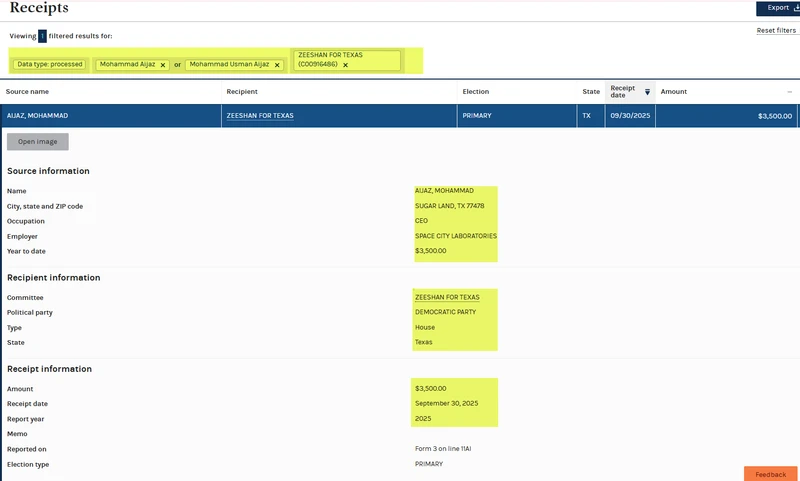Remove the ZEESHAN FOR TEXAS filter tag
Screen dimensions: 800x481
tap(345, 65)
